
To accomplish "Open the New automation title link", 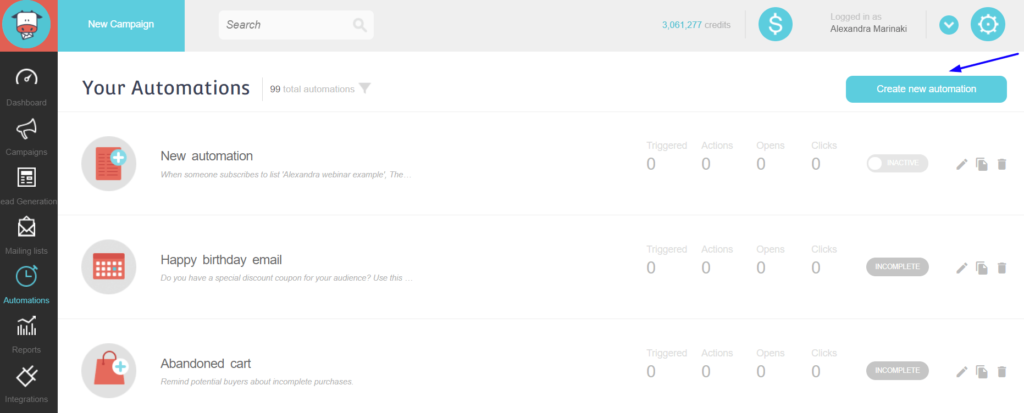I will tap(206, 156).
